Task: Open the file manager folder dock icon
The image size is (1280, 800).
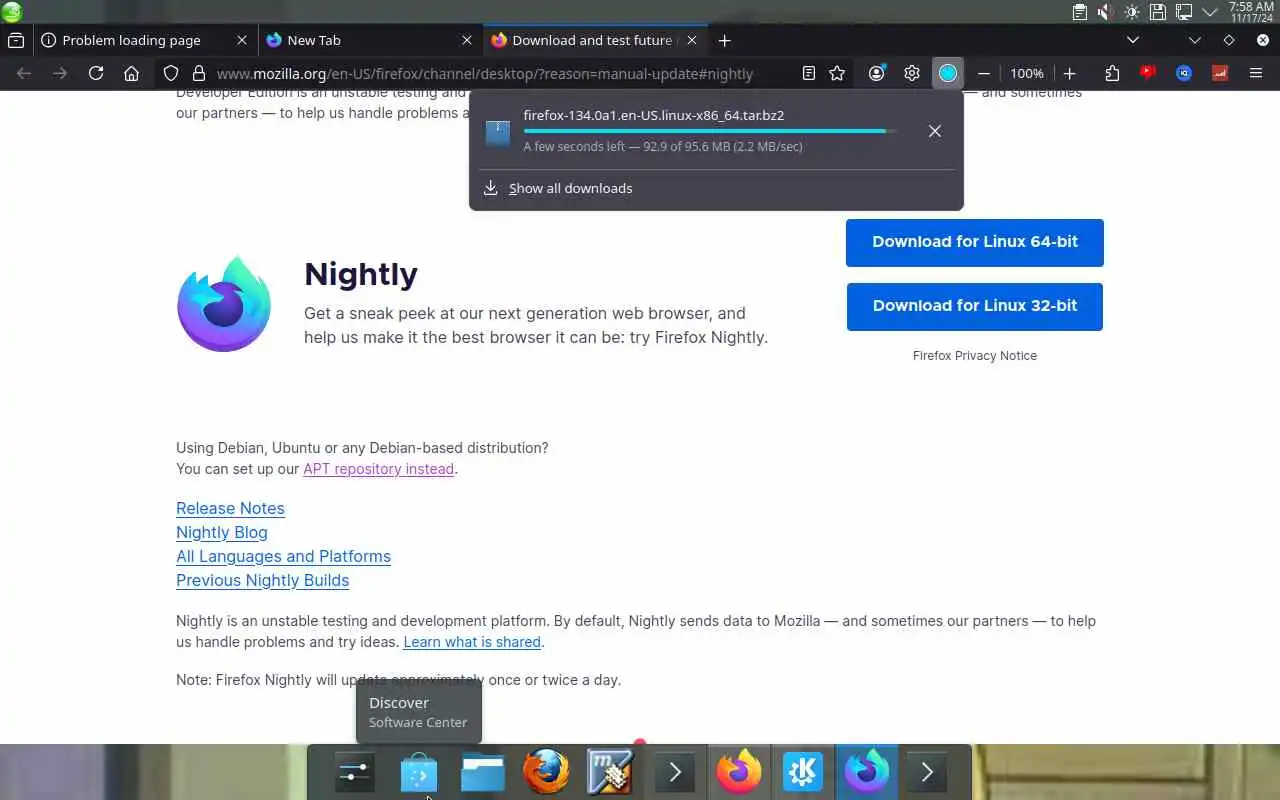Action: (483, 772)
